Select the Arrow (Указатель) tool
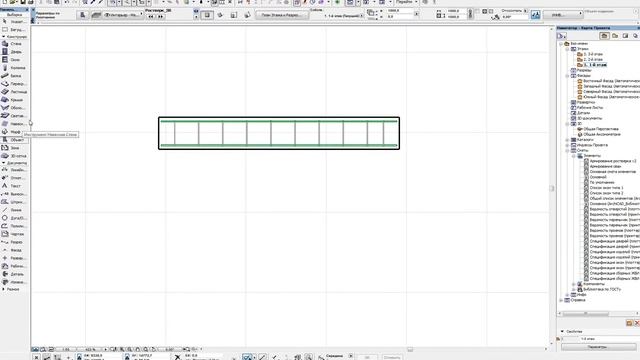The image size is (640, 360). (x=14, y=21)
